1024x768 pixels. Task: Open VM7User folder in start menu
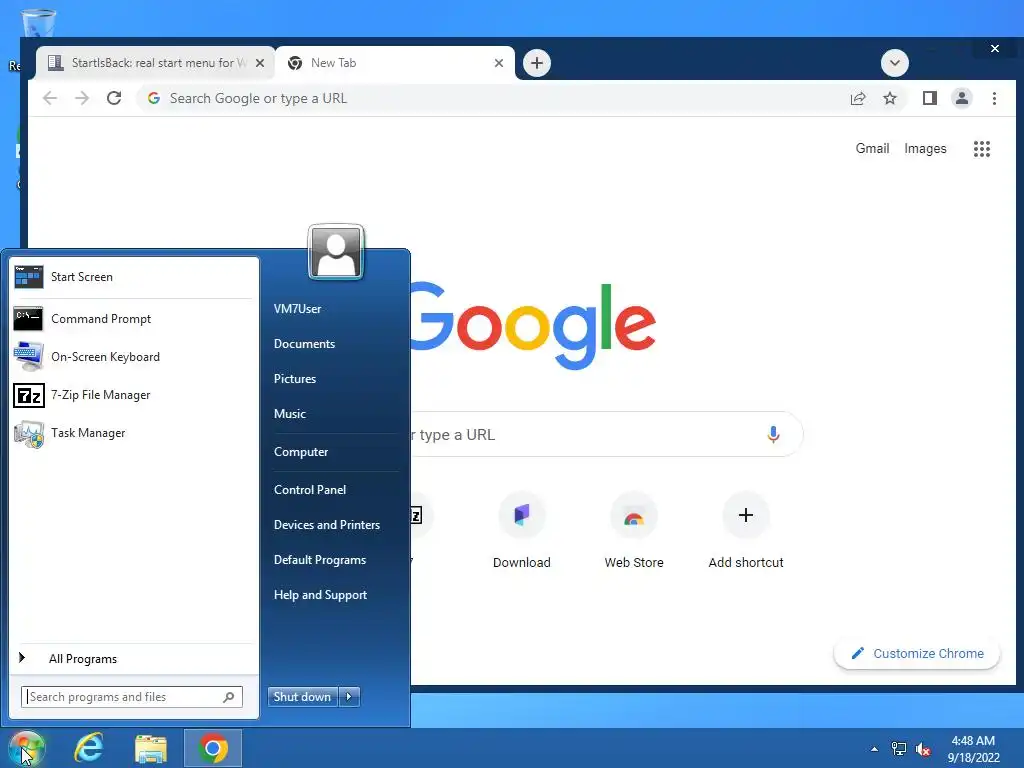point(298,309)
